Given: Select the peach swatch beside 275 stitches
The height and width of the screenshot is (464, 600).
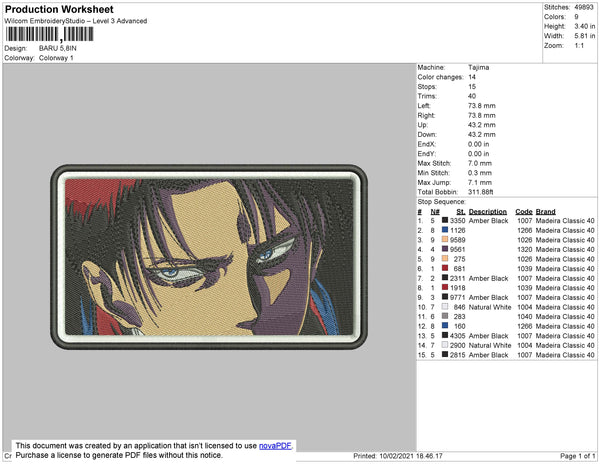Looking at the screenshot, I should click(x=445, y=259).
